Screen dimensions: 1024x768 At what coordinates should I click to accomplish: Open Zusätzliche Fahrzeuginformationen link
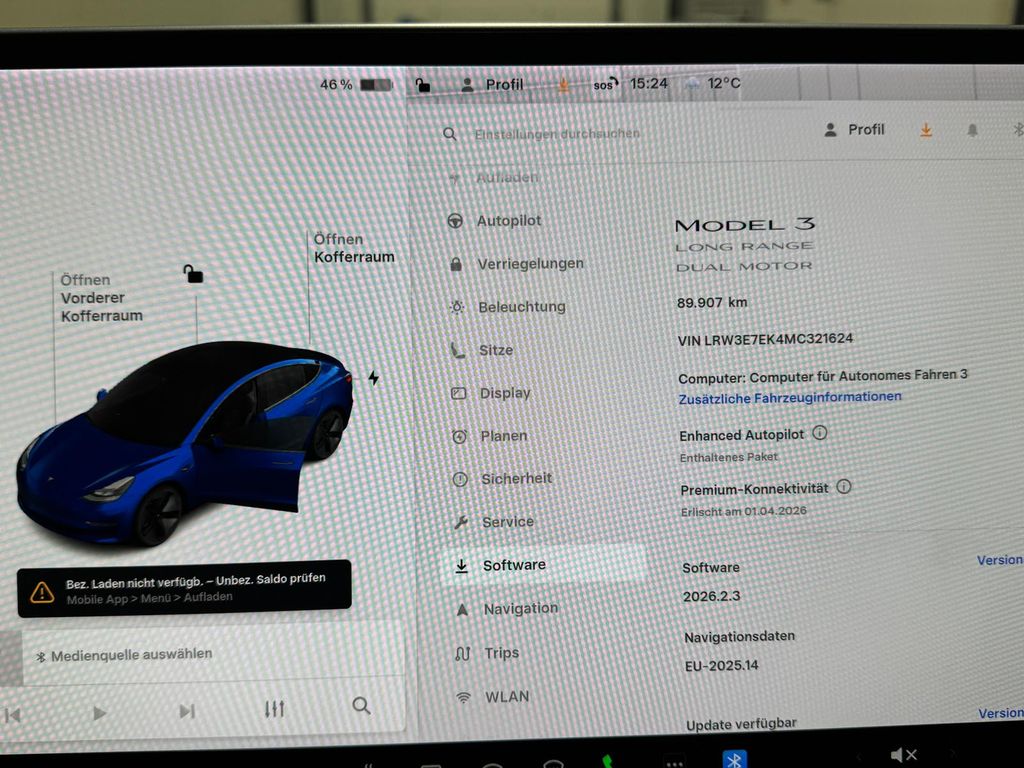[x=790, y=397]
